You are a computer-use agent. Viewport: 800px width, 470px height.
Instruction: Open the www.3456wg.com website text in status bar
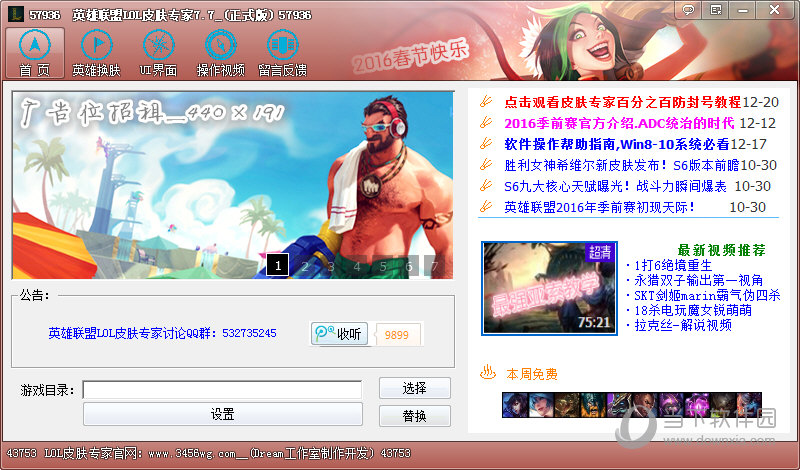(191, 453)
